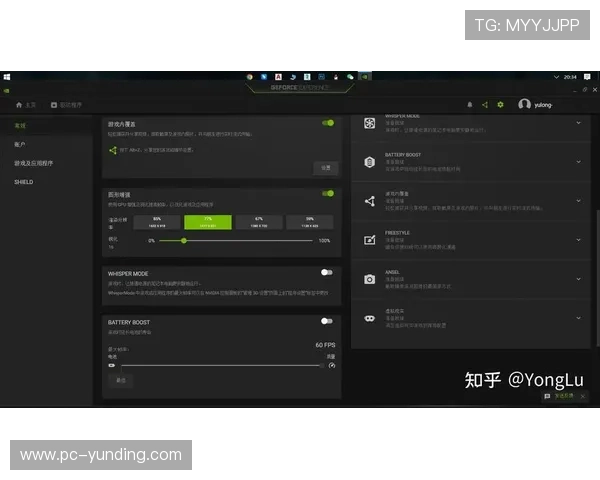Click the green share icon in header

(x=485, y=104)
